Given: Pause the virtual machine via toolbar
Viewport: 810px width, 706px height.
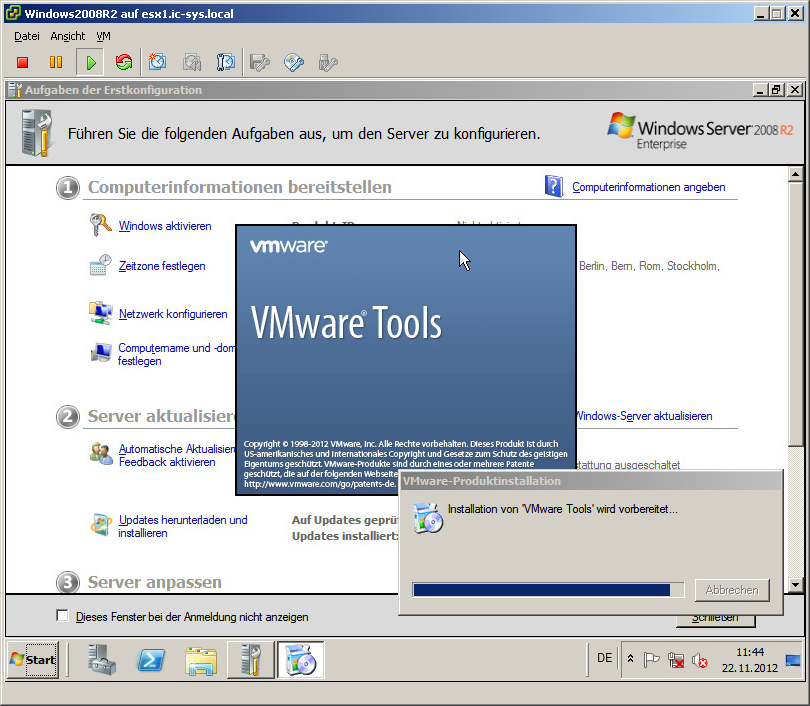Looking at the screenshot, I should pos(56,63).
